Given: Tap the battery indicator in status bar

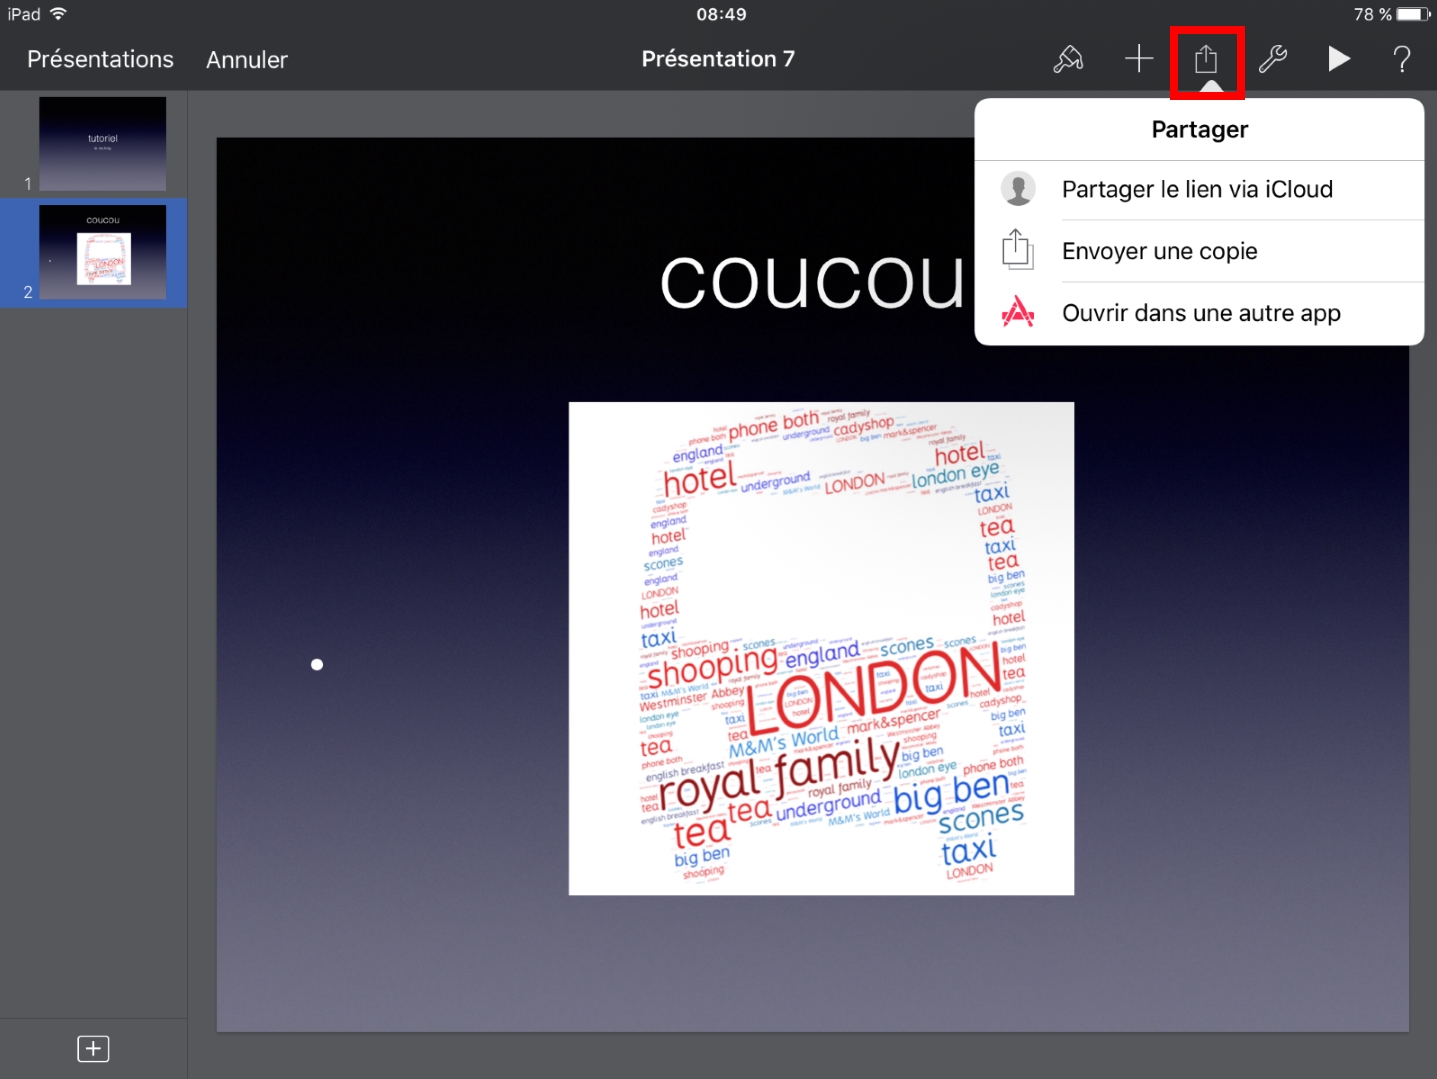Looking at the screenshot, I should [1413, 14].
